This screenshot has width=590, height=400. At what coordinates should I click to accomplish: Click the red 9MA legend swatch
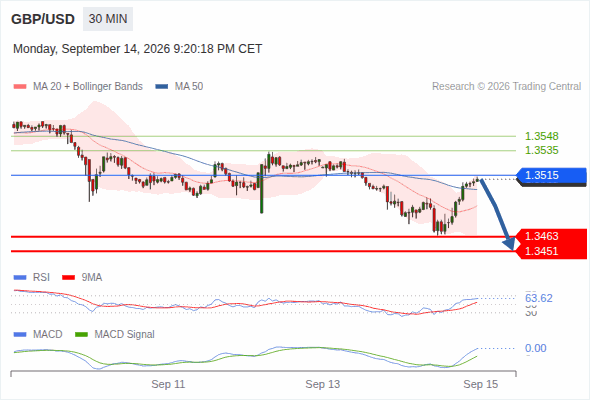tap(68, 278)
